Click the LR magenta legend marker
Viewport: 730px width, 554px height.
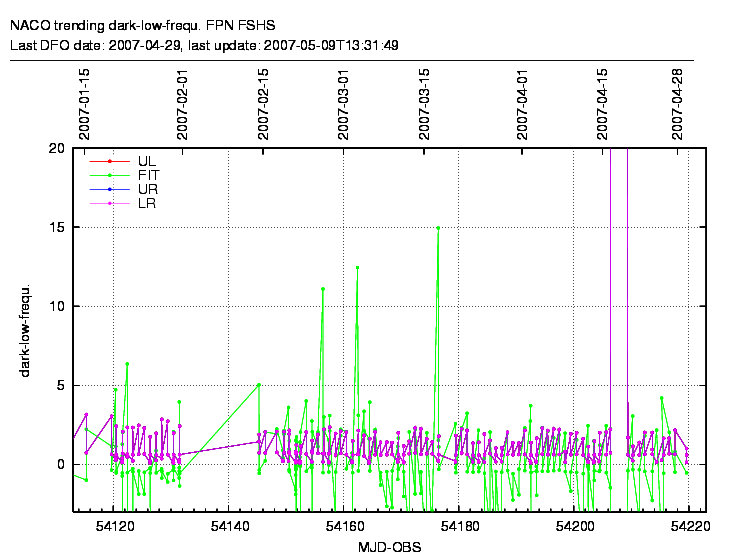point(109,203)
